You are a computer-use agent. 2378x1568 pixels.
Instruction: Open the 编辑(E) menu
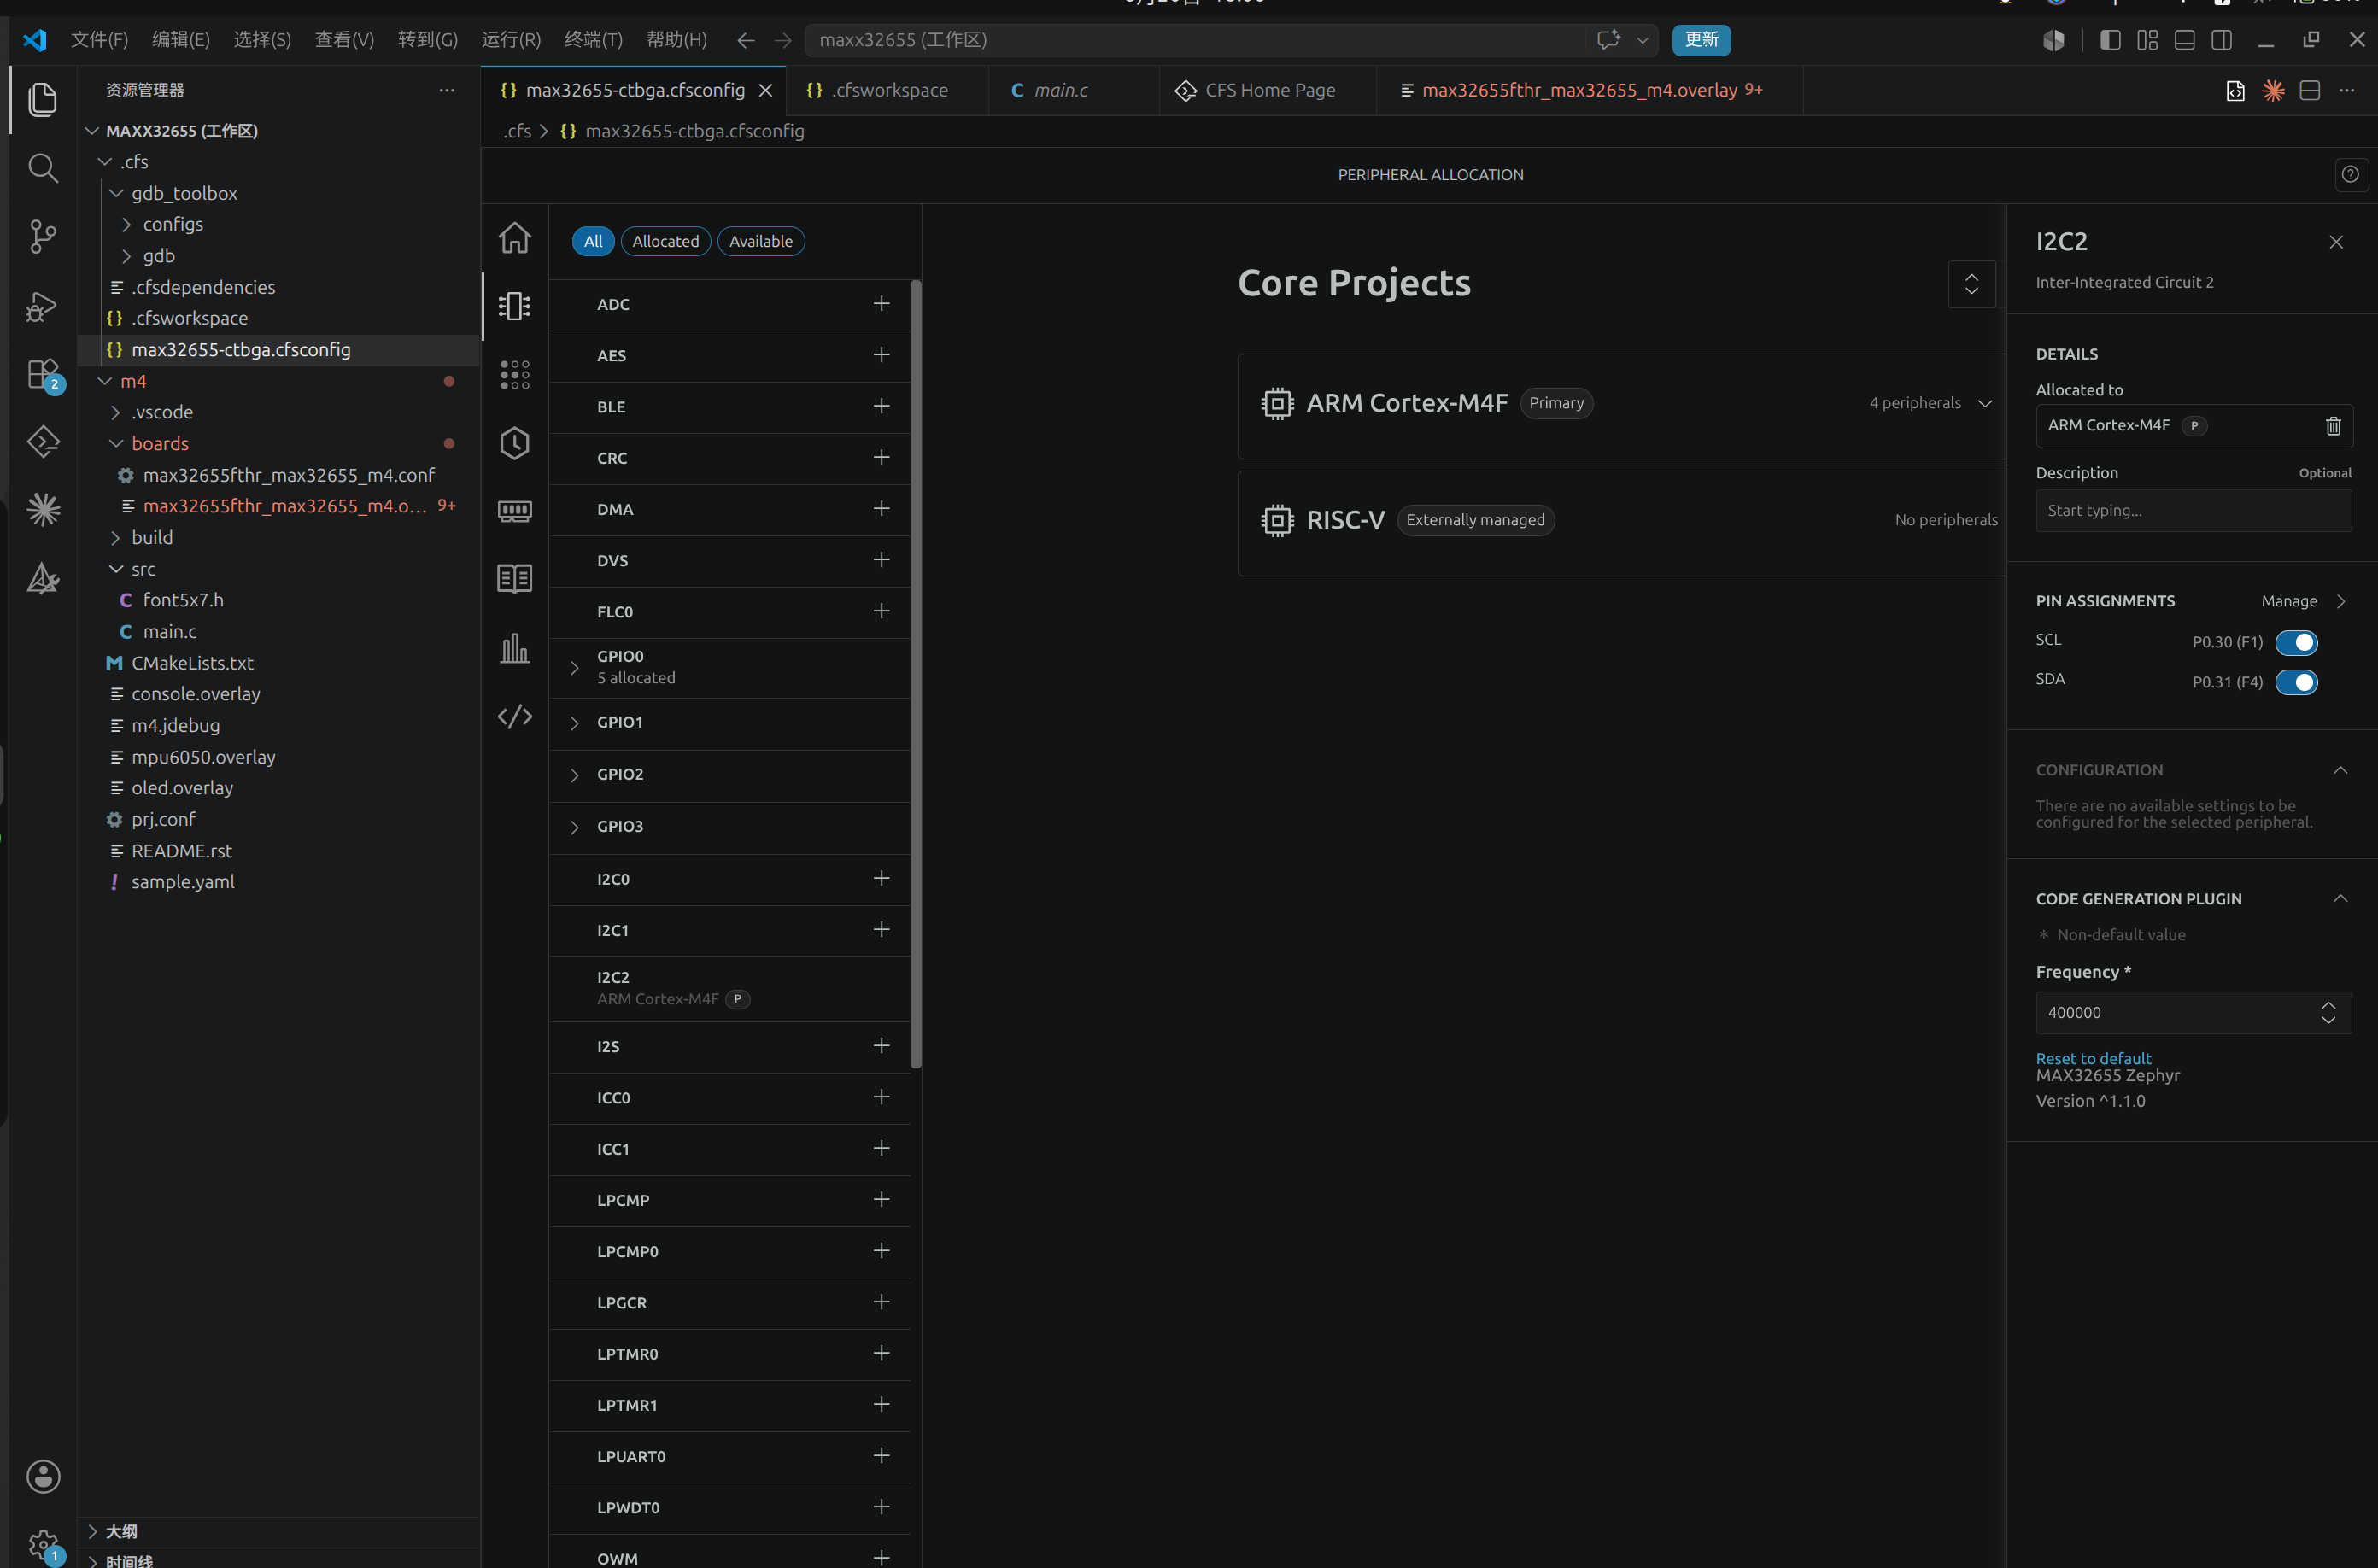tap(181, 40)
